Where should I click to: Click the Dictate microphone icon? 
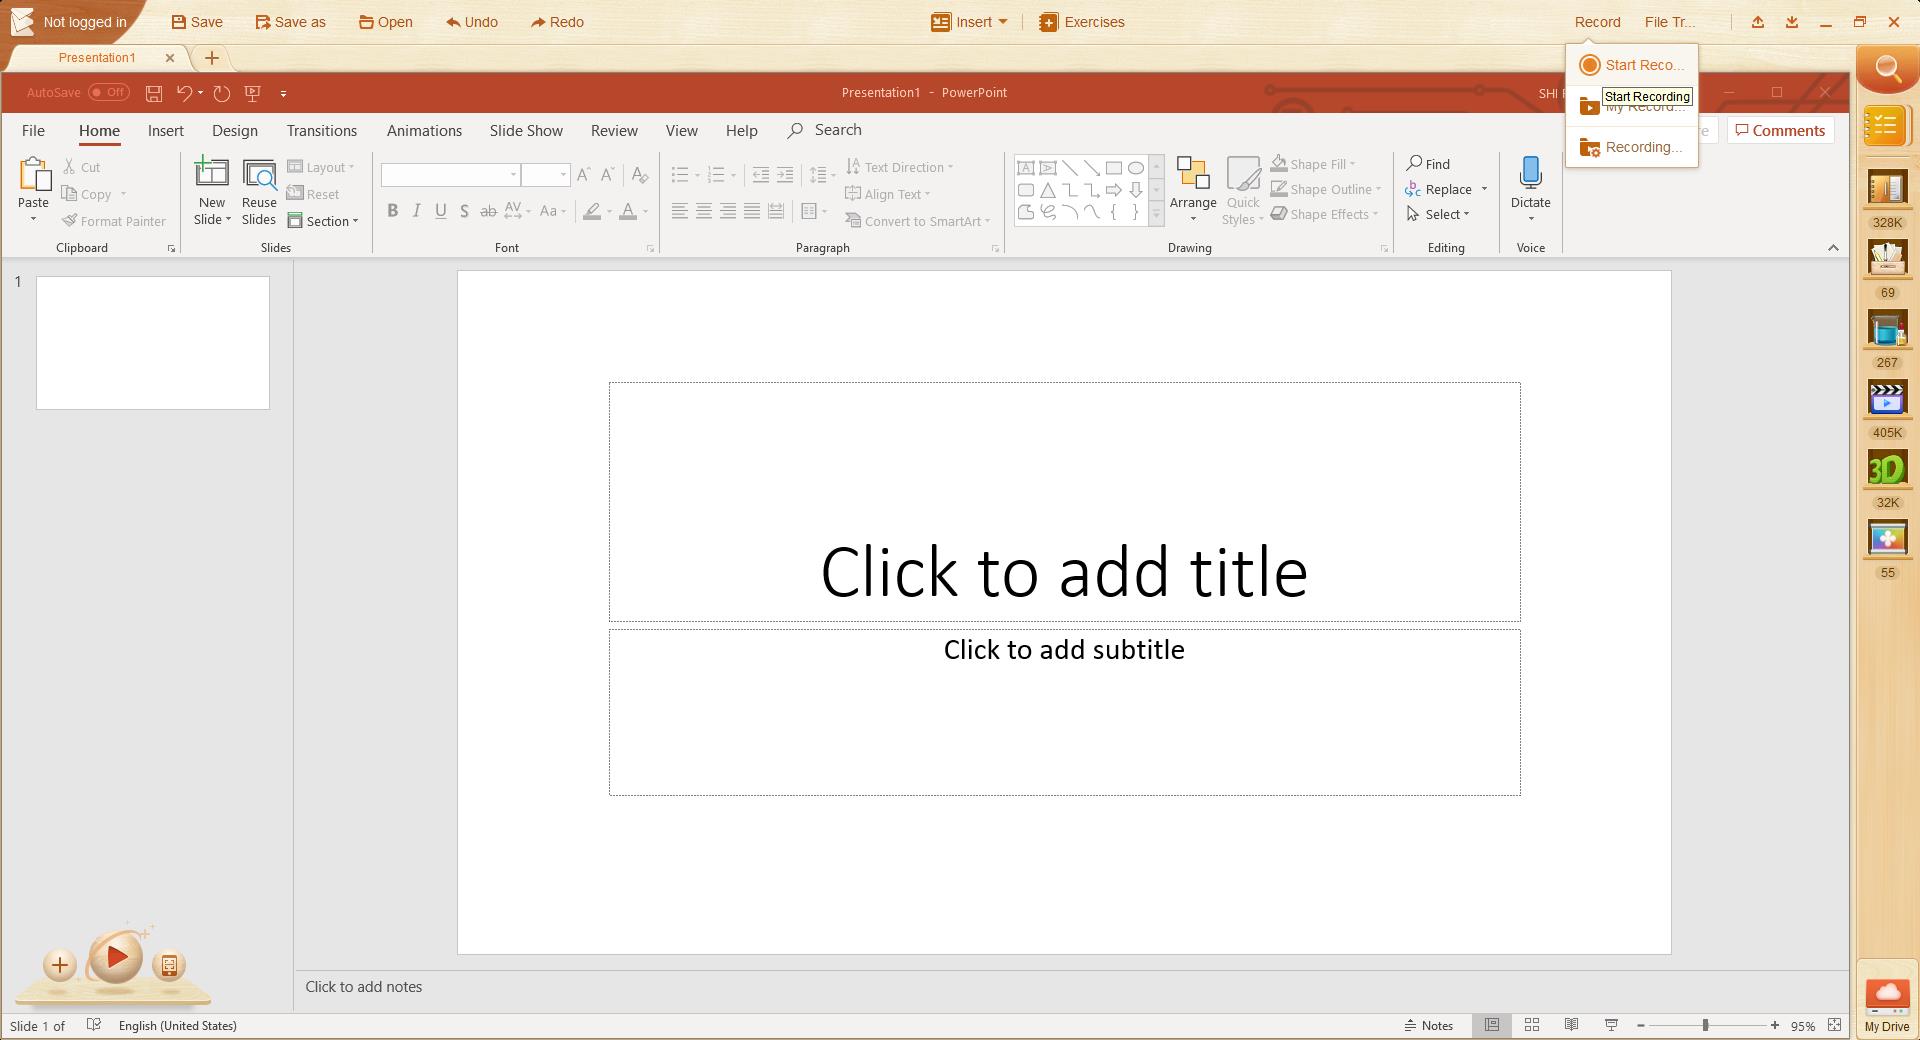coord(1530,173)
